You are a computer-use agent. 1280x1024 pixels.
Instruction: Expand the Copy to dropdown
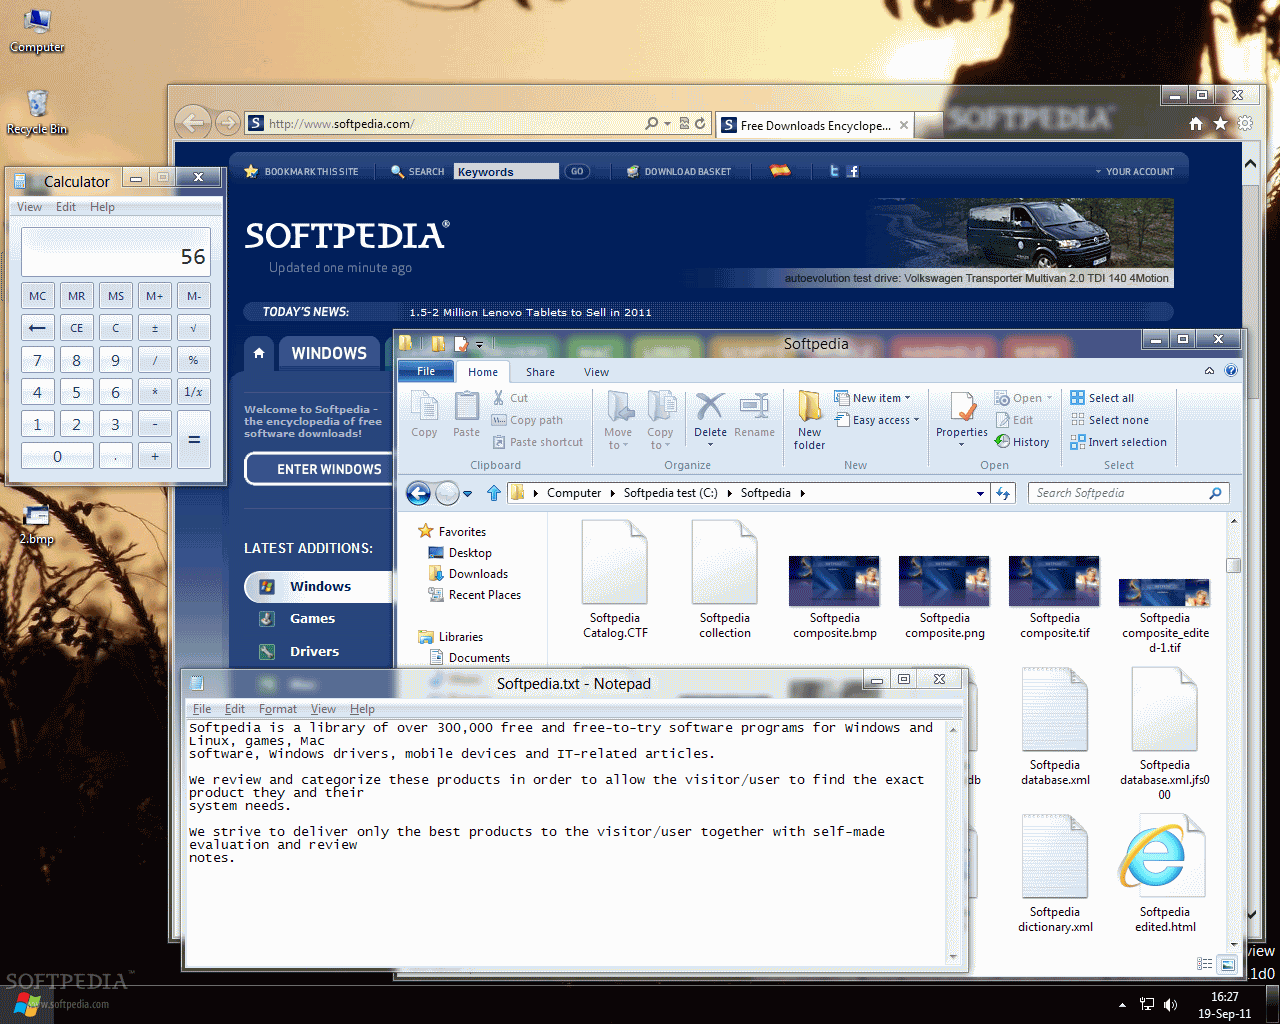[660, 439]
